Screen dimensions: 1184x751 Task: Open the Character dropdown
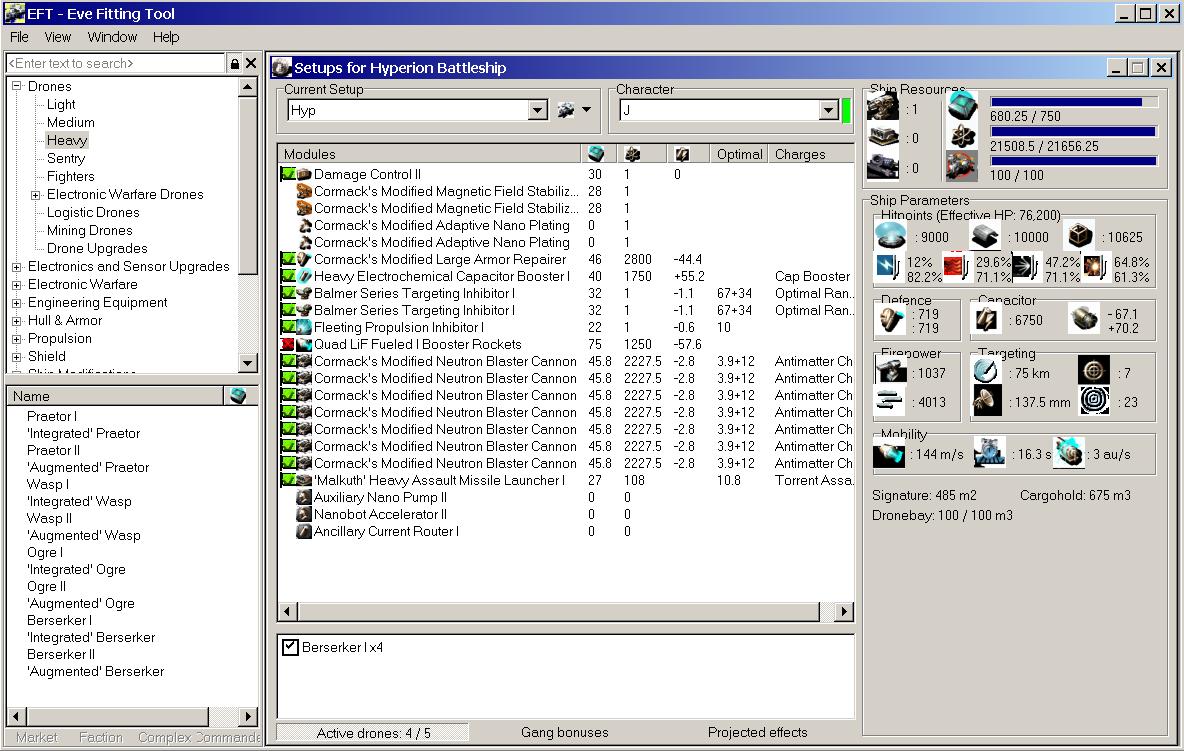828,110
